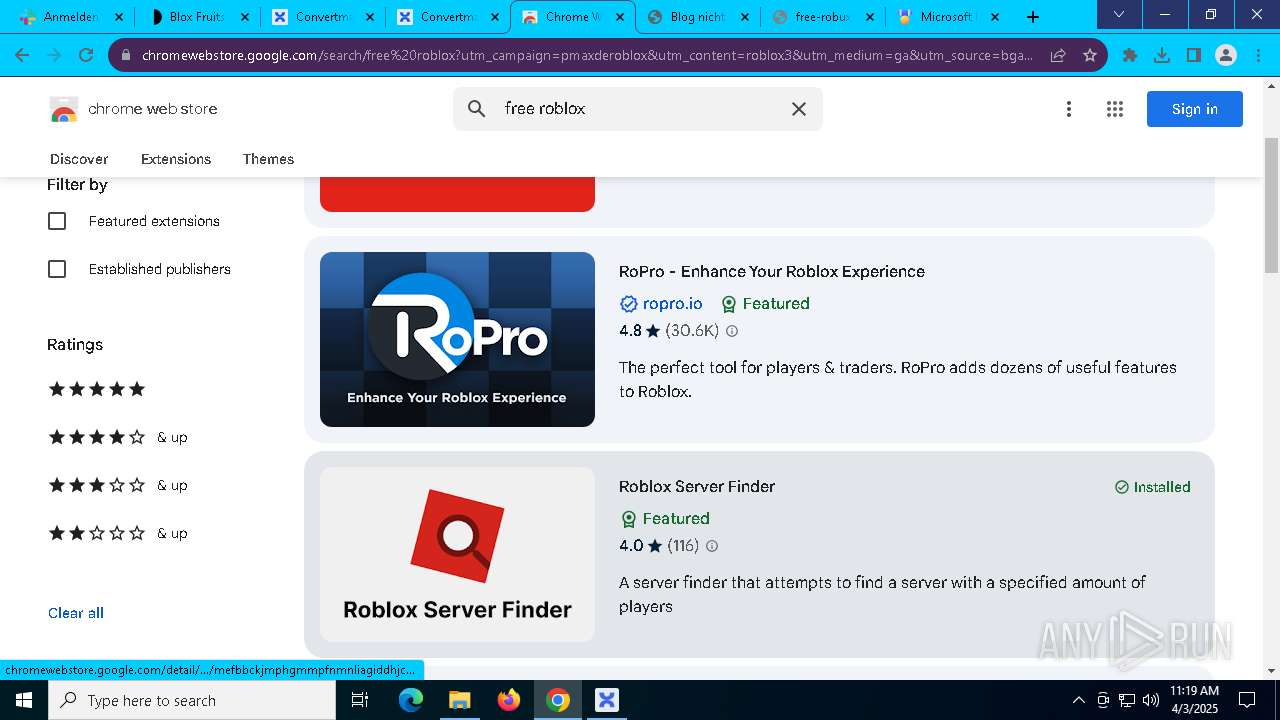This screenshot has width=1280, height=720.
Task: Show hidden tray icons chevron
Action: [x=1078, y=700]
